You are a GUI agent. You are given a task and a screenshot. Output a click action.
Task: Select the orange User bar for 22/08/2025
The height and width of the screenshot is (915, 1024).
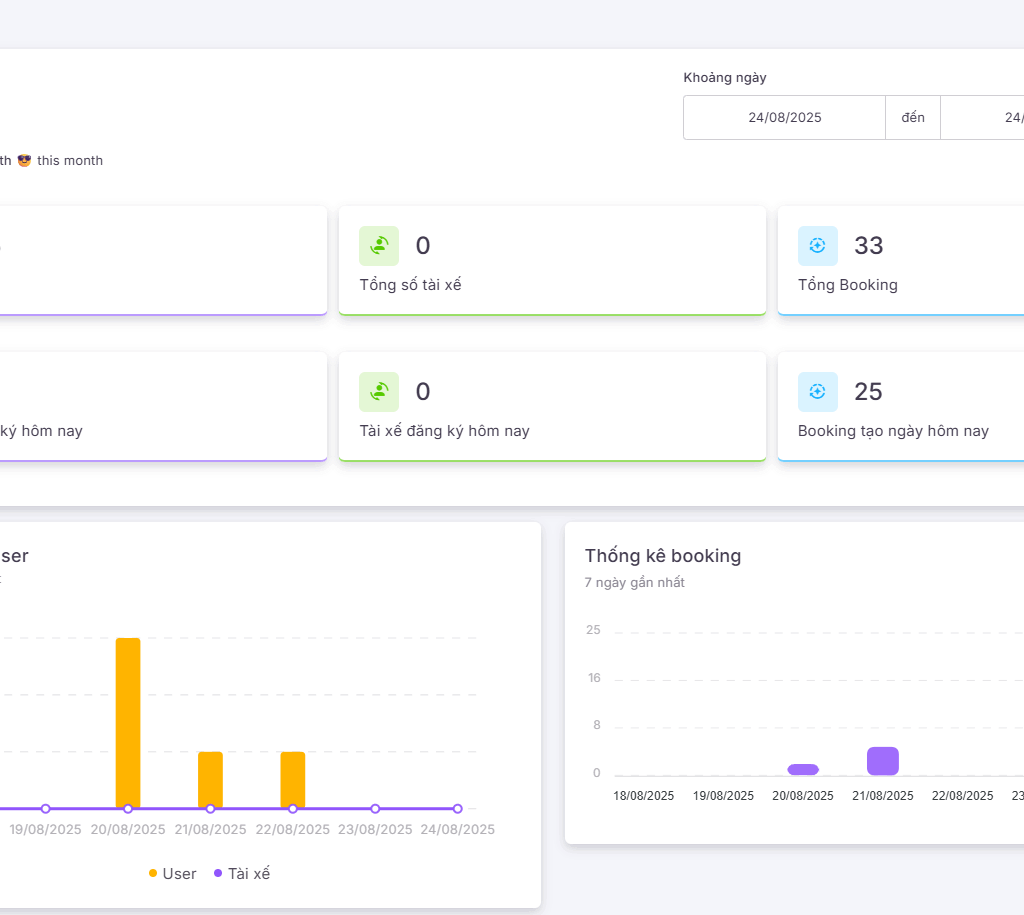[293, 779]
